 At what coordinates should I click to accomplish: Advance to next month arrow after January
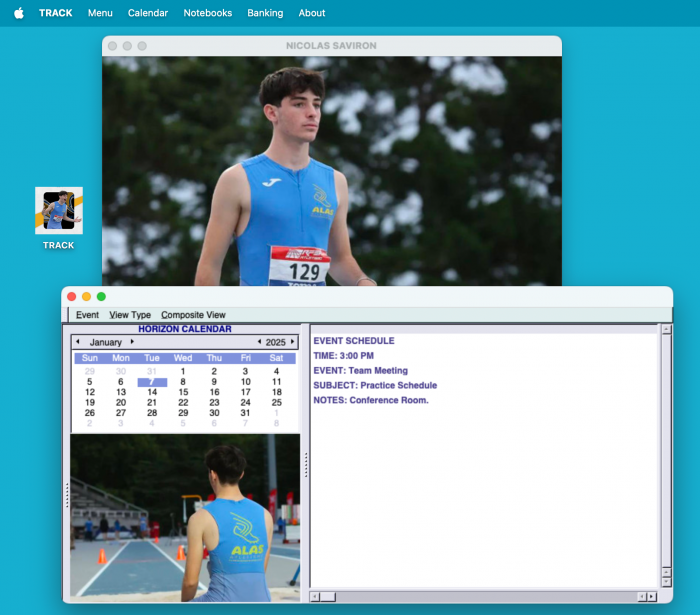click(x=132, y=342)
